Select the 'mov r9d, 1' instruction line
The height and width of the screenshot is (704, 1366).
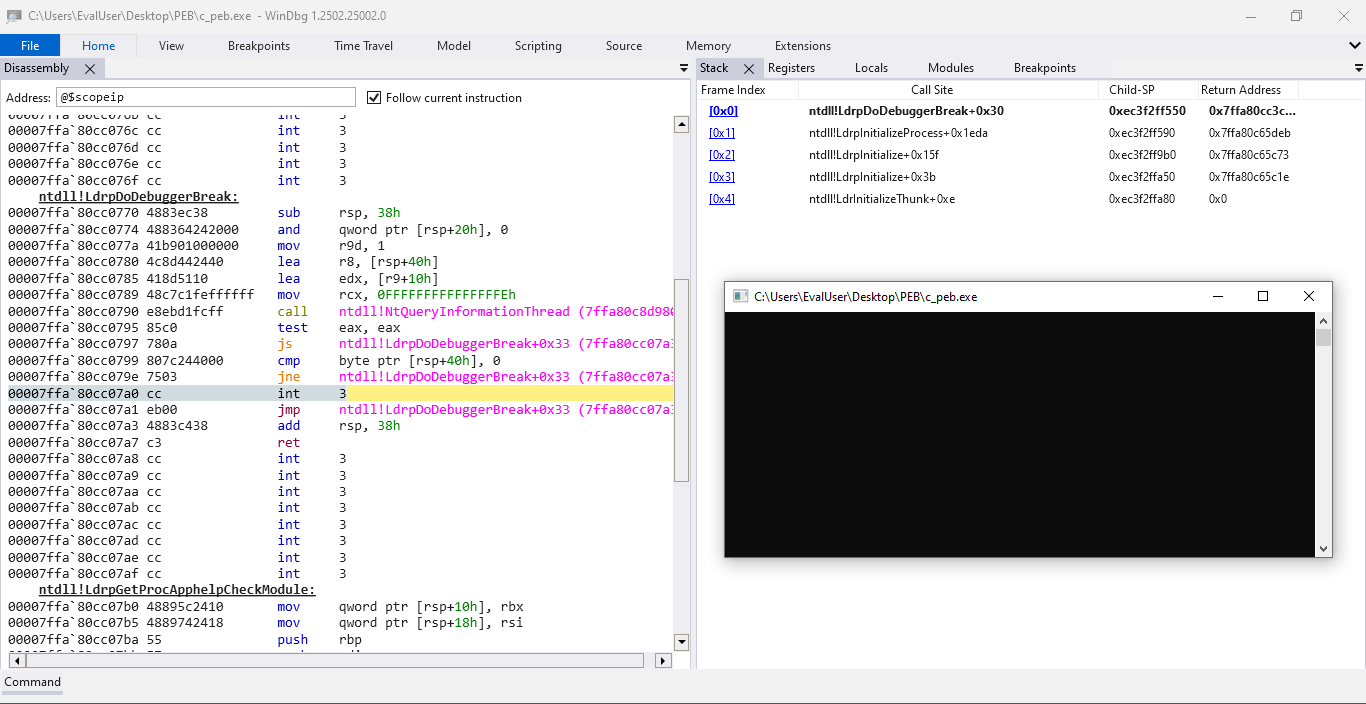click(340, 246)
